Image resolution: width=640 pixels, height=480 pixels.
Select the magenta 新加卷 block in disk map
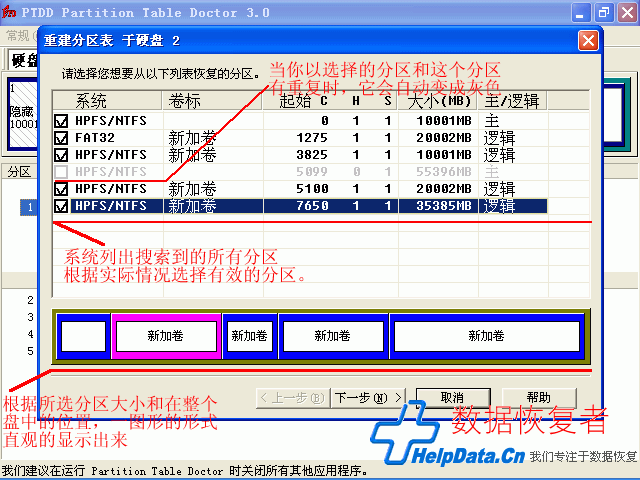[x=166, y=336]
